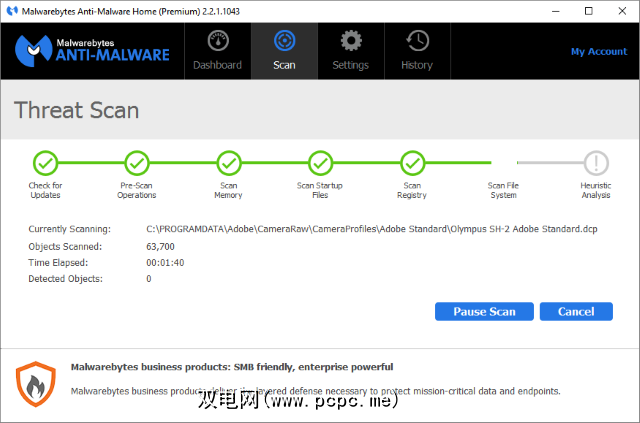Image resolution: width=640 pixels, height=423 pixels.
Task: Click the My Account link
Action: (x=599, y=51)
